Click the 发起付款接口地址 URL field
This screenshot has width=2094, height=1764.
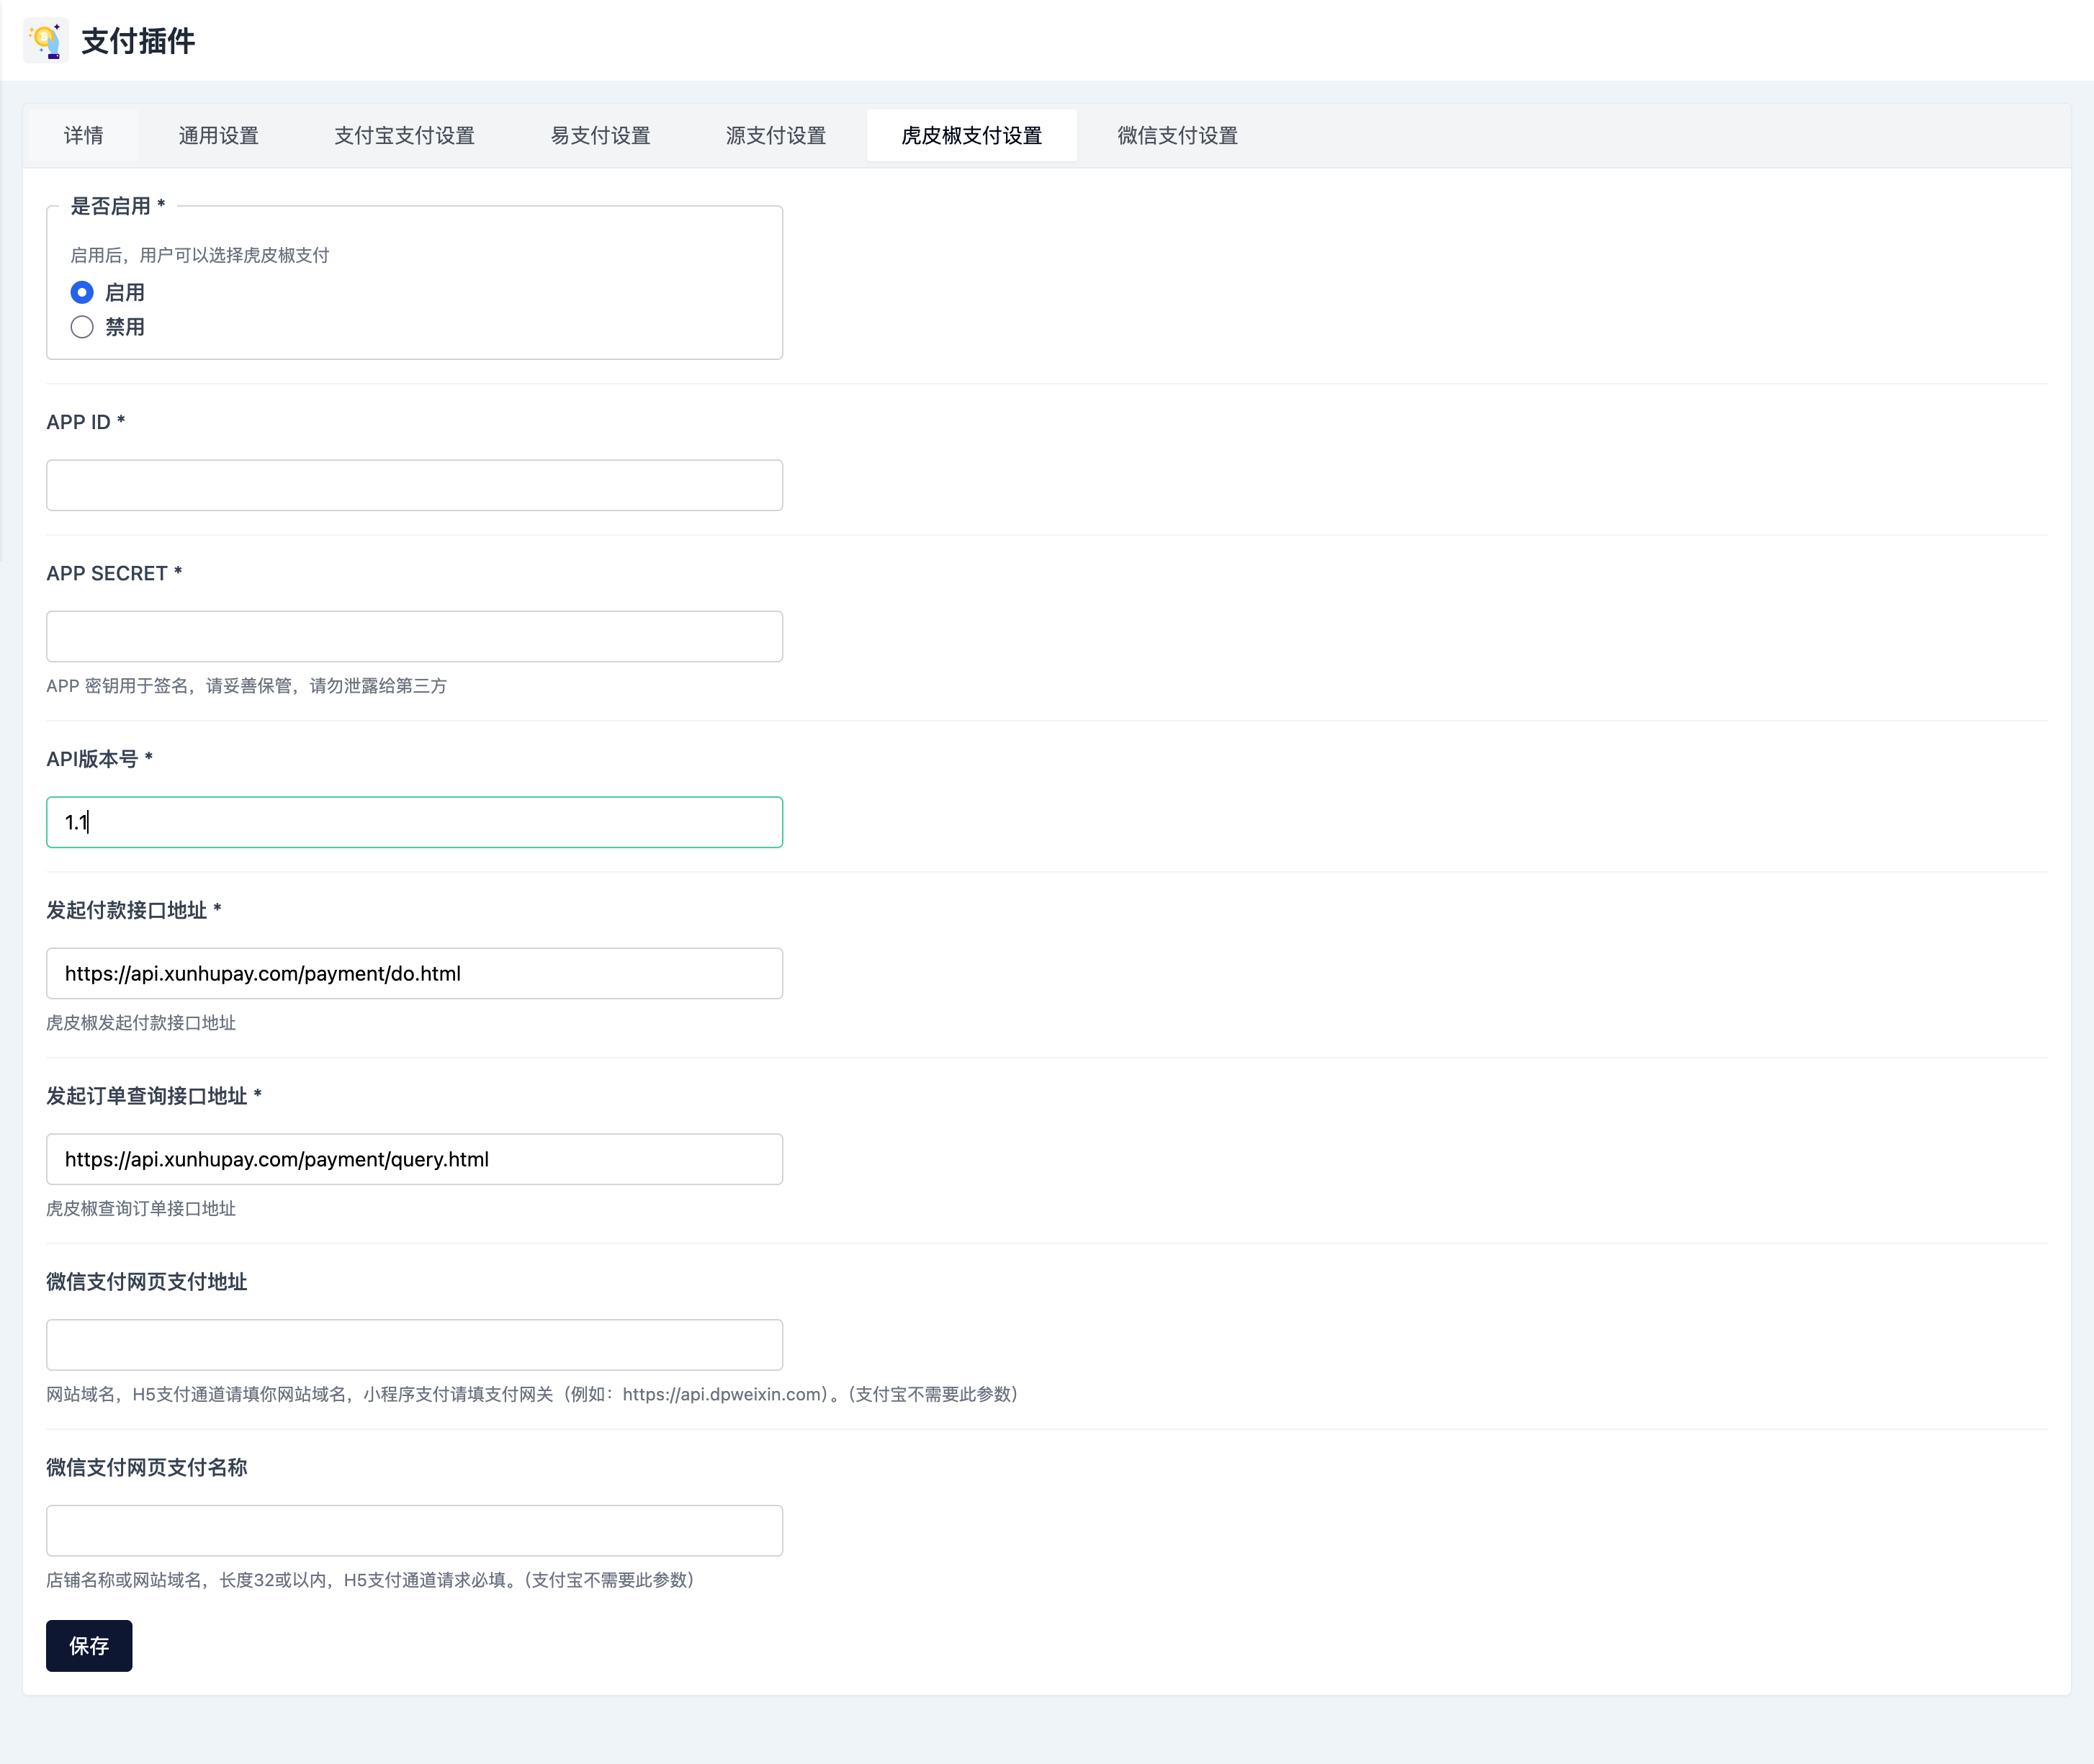point(414,973)
